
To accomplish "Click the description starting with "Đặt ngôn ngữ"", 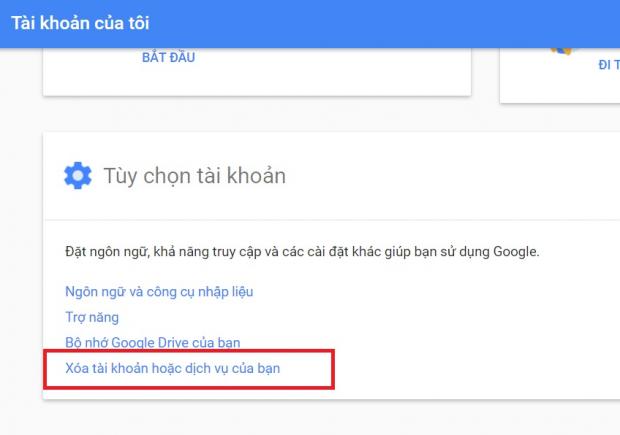I will click(300, 251).
